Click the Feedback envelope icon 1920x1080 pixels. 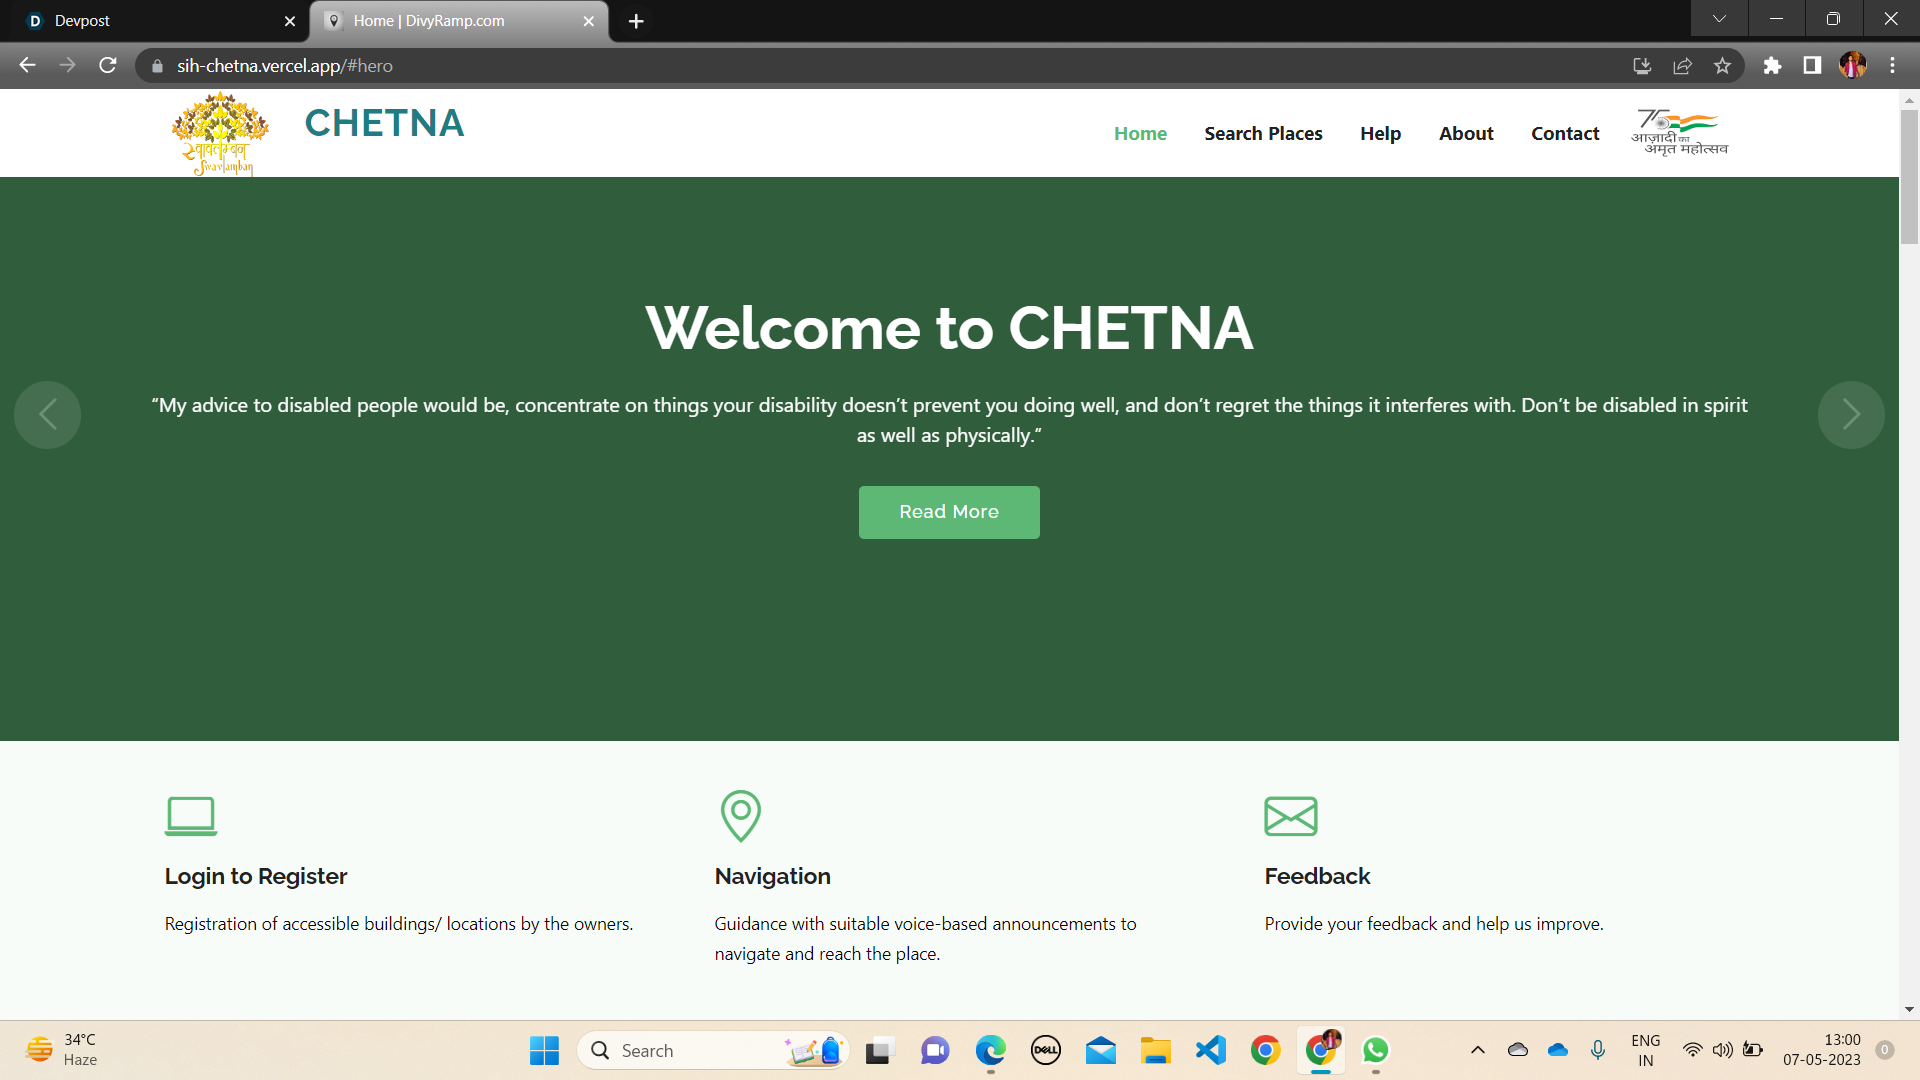point(1290,816)
